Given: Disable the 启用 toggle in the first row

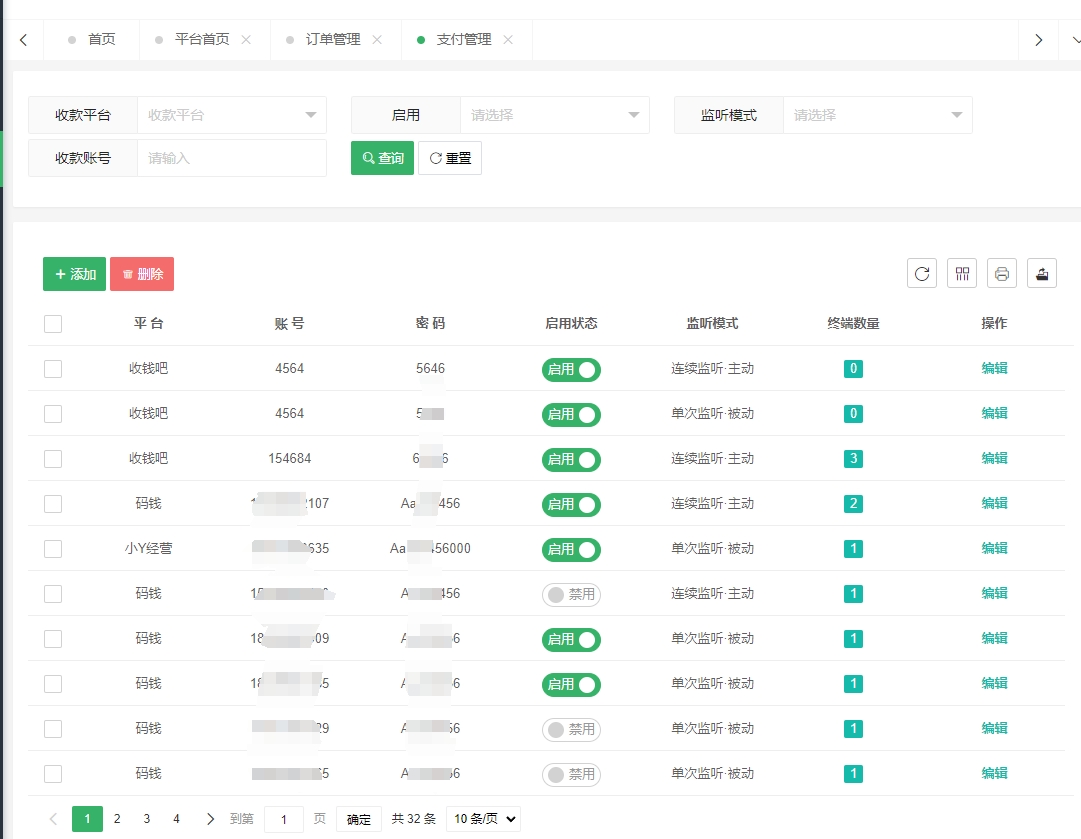Looking at the screenshot, I should pyautogui.click(x=571, y=368).
